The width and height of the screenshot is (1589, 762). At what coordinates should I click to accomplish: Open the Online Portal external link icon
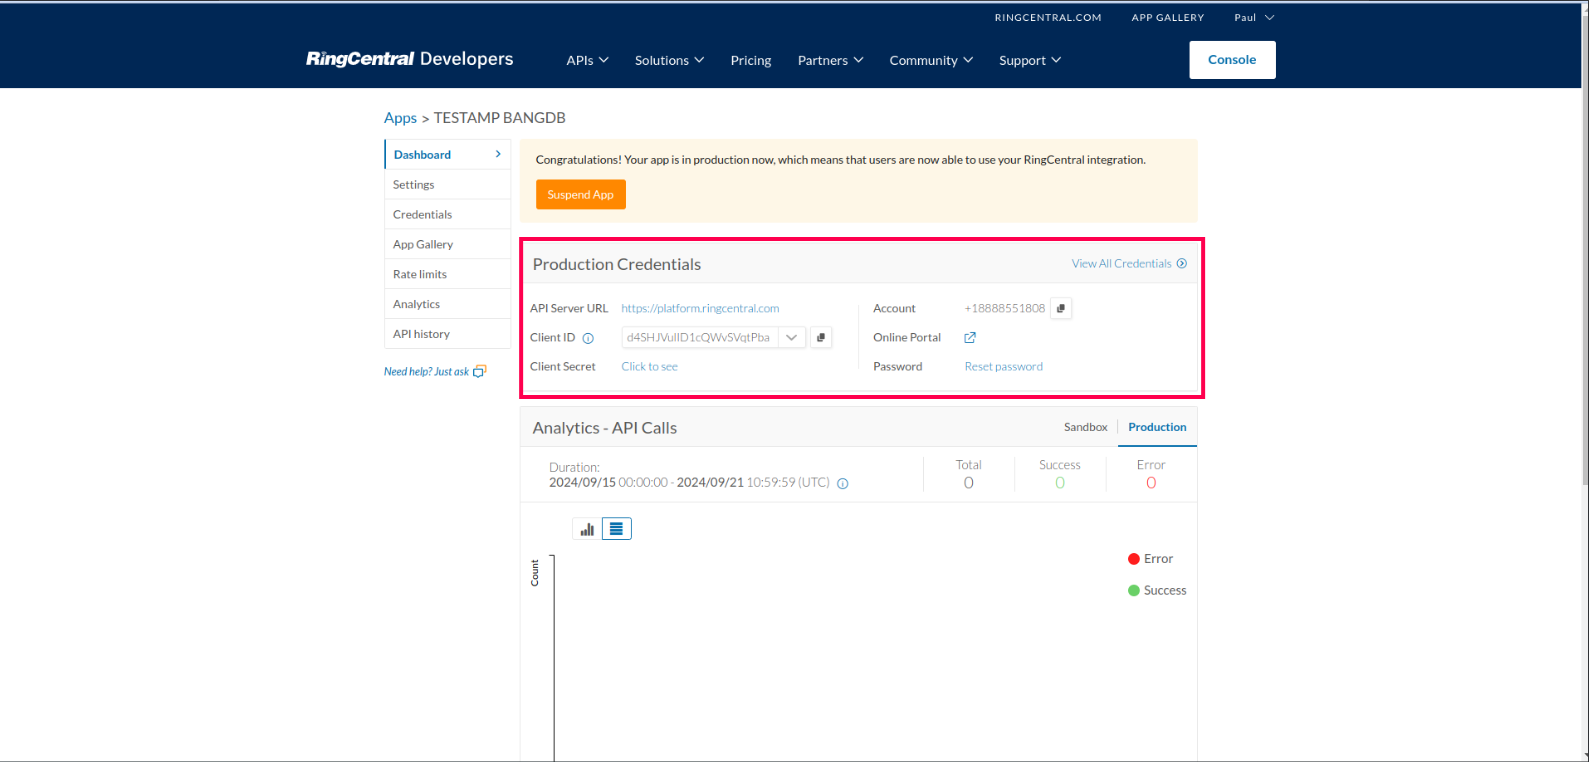coord(970,338)
